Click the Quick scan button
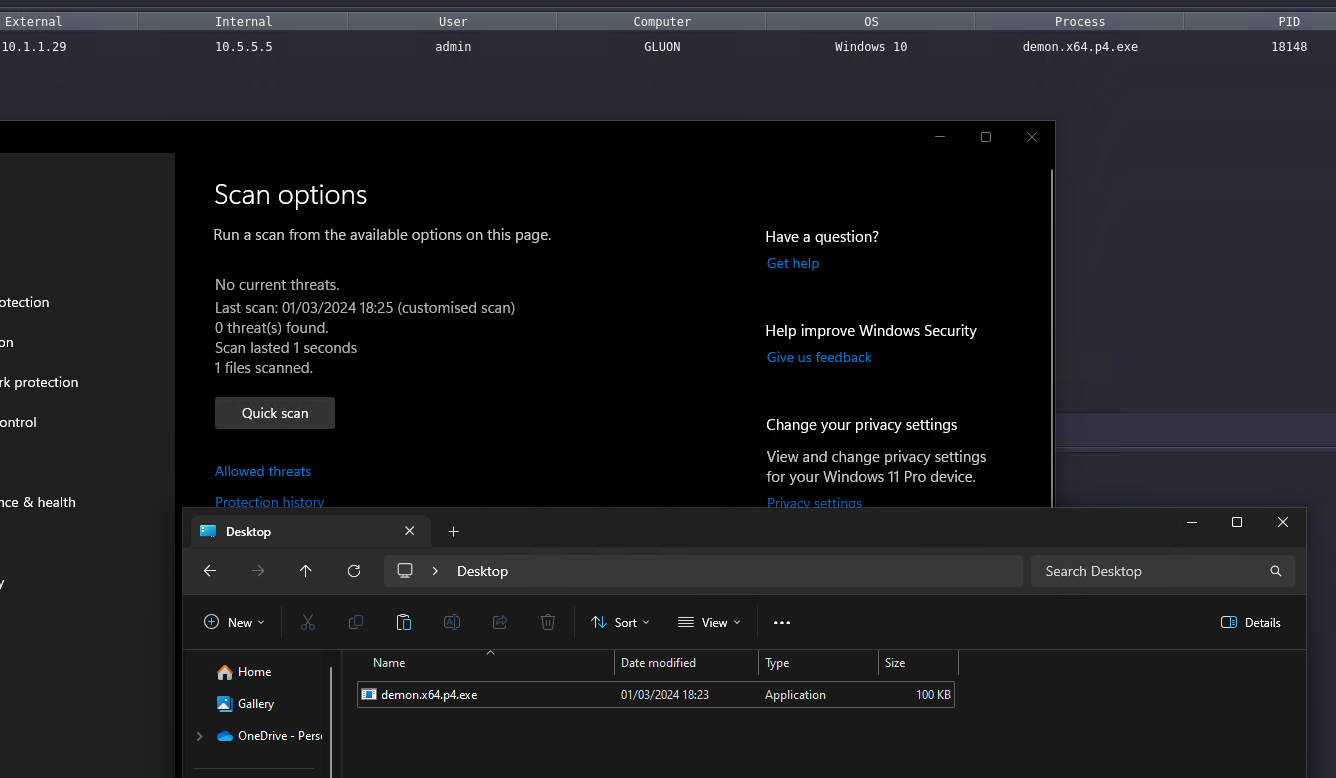This screenshot has width=1336, height=778. tap(275, 413)
